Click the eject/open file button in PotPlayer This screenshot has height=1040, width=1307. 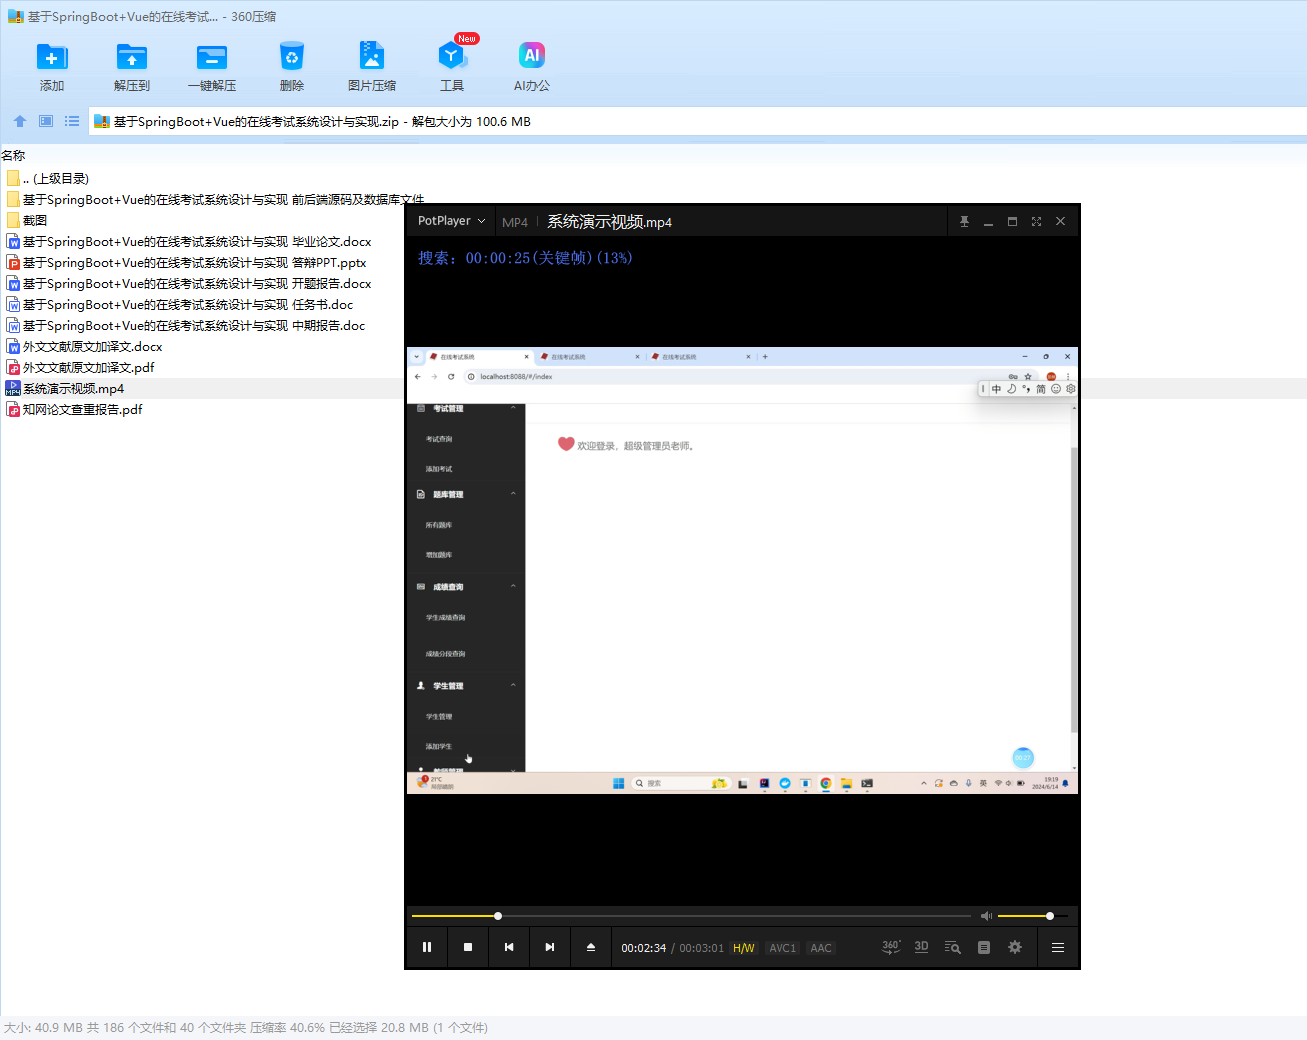[591, 947]
